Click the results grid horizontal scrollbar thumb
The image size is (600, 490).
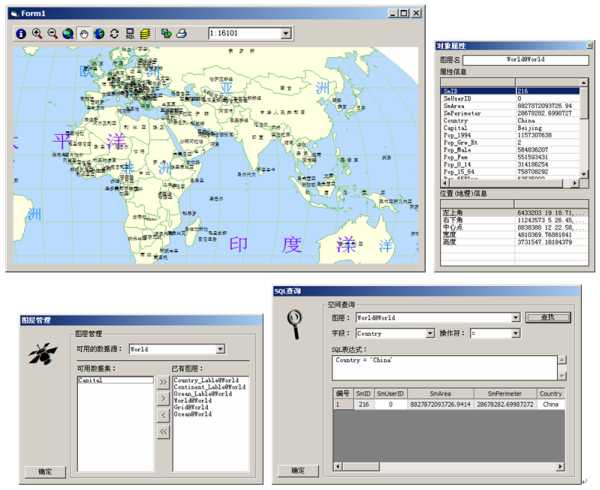[x=360, y=467]
